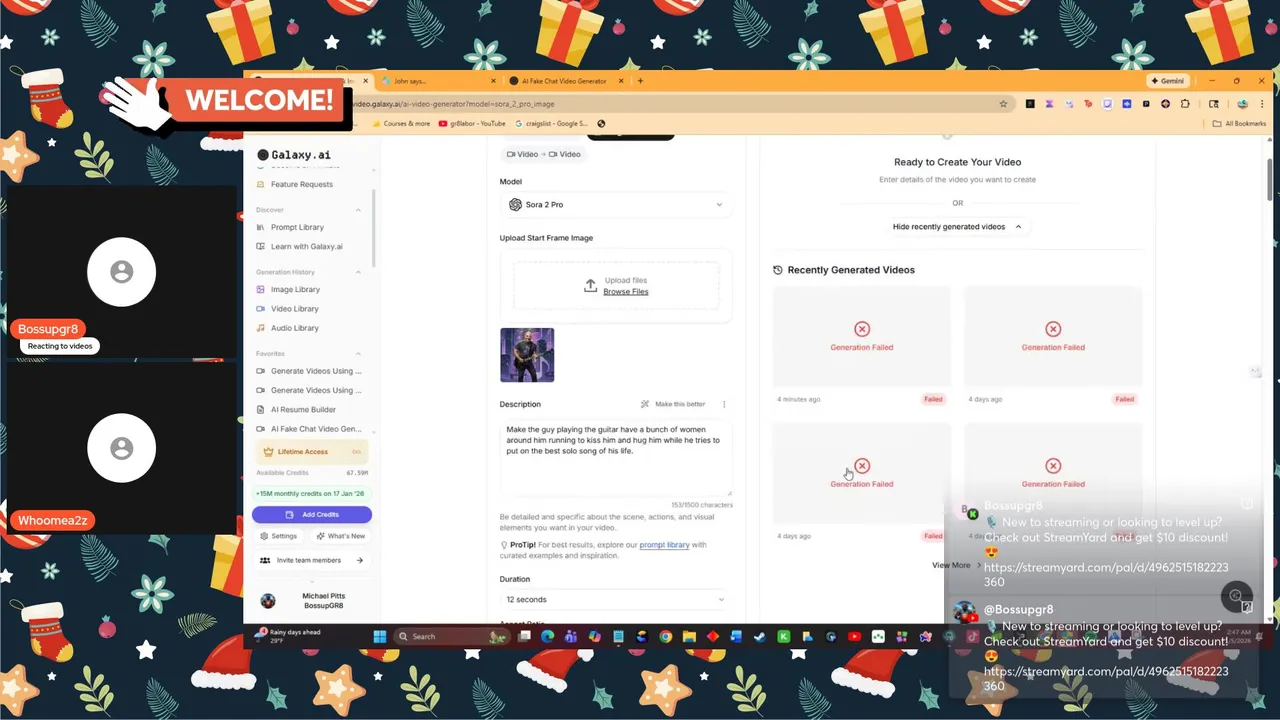The image size is (1280, 720).
Task: Click Lifetime Access banner
Action: pyautogui.click(x=312, y=452)
